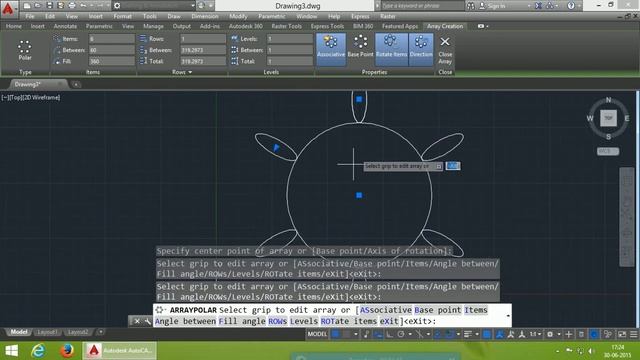Click the Rows Total distance field
The image size is (640, 360).
(203, 61)
